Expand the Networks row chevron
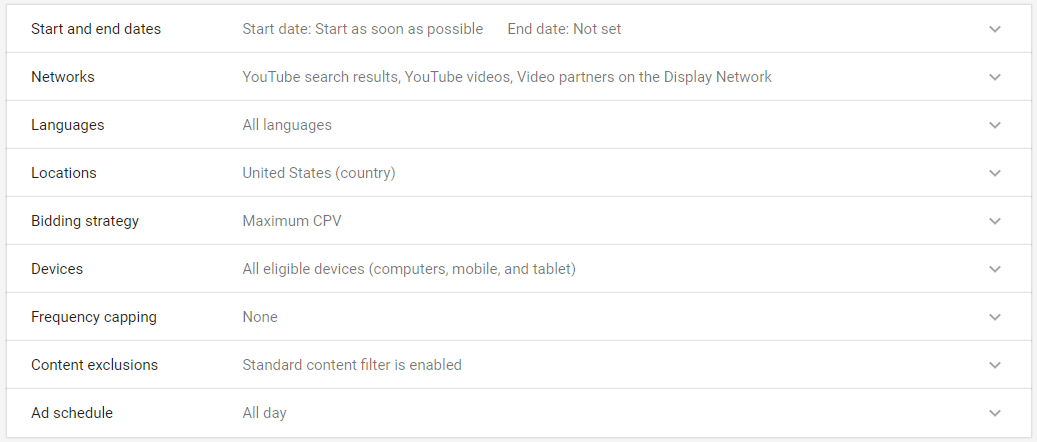 (994, 77)
